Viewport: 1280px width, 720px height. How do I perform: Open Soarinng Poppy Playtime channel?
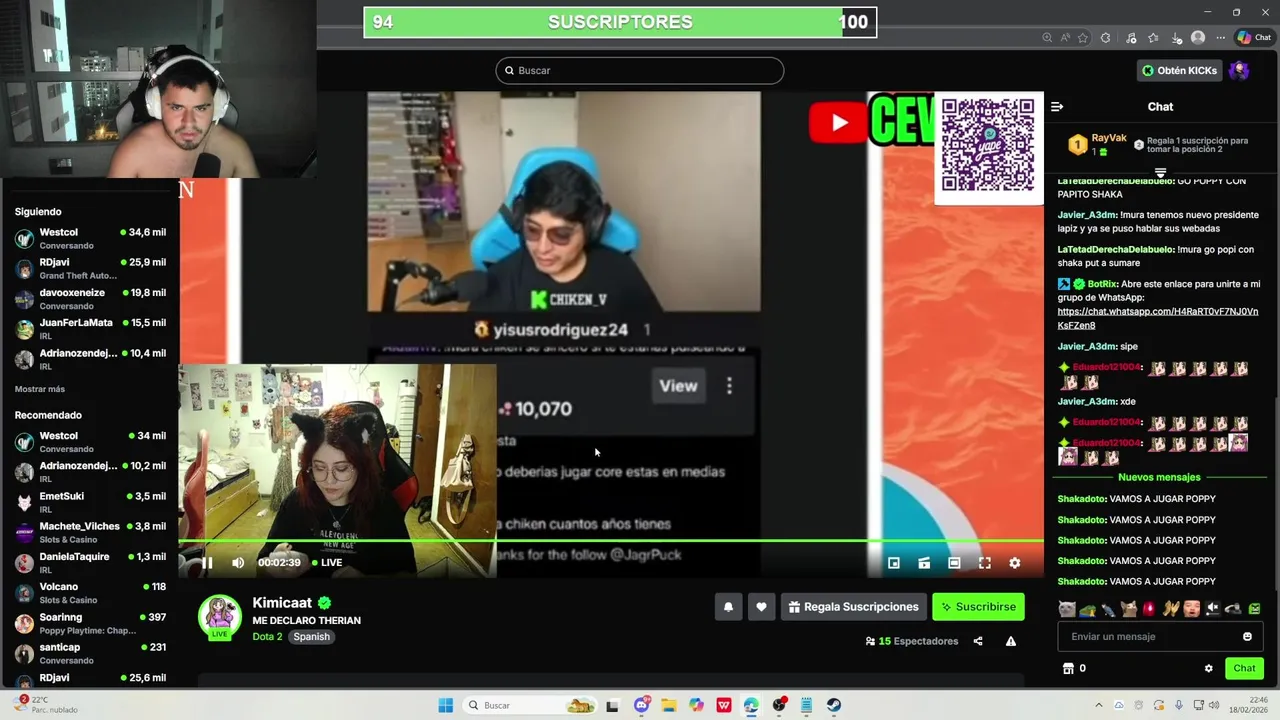point(90,623)
